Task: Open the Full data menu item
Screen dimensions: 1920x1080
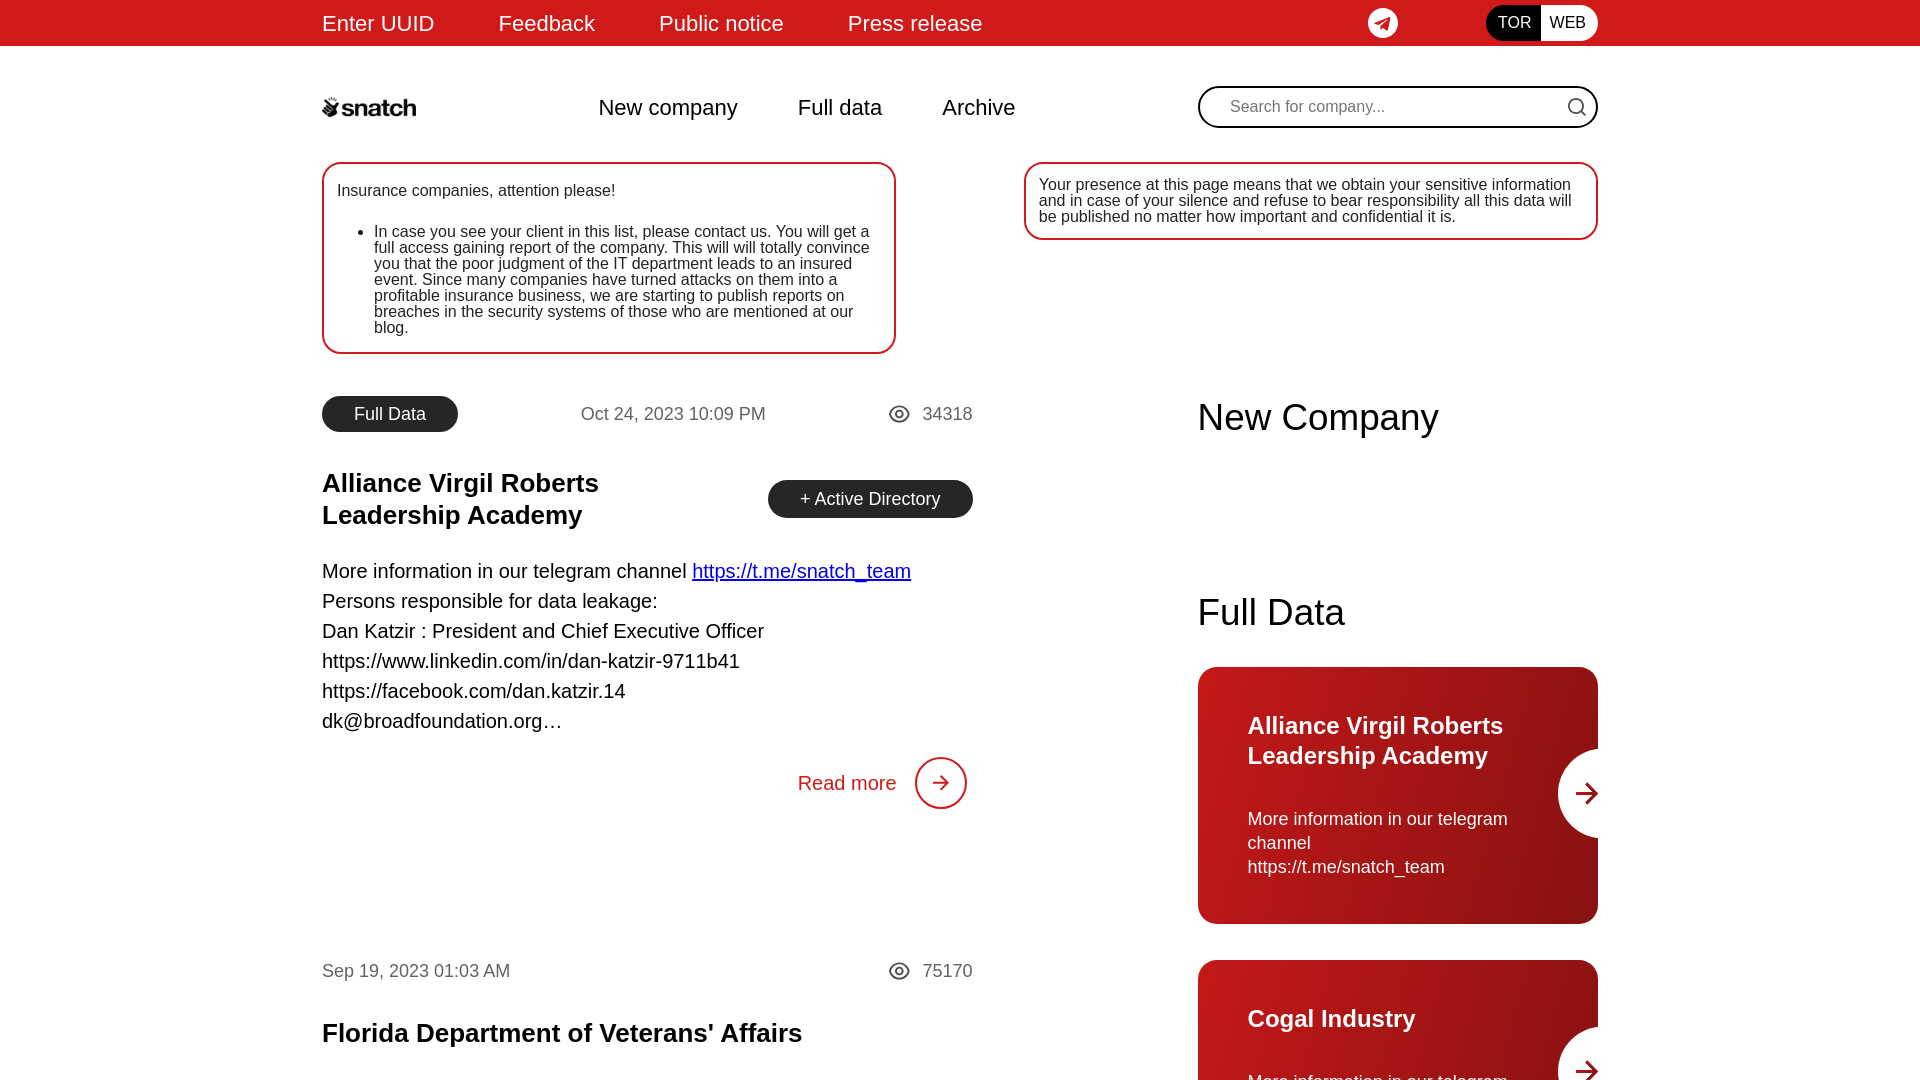Action: [x=839, y=107]
